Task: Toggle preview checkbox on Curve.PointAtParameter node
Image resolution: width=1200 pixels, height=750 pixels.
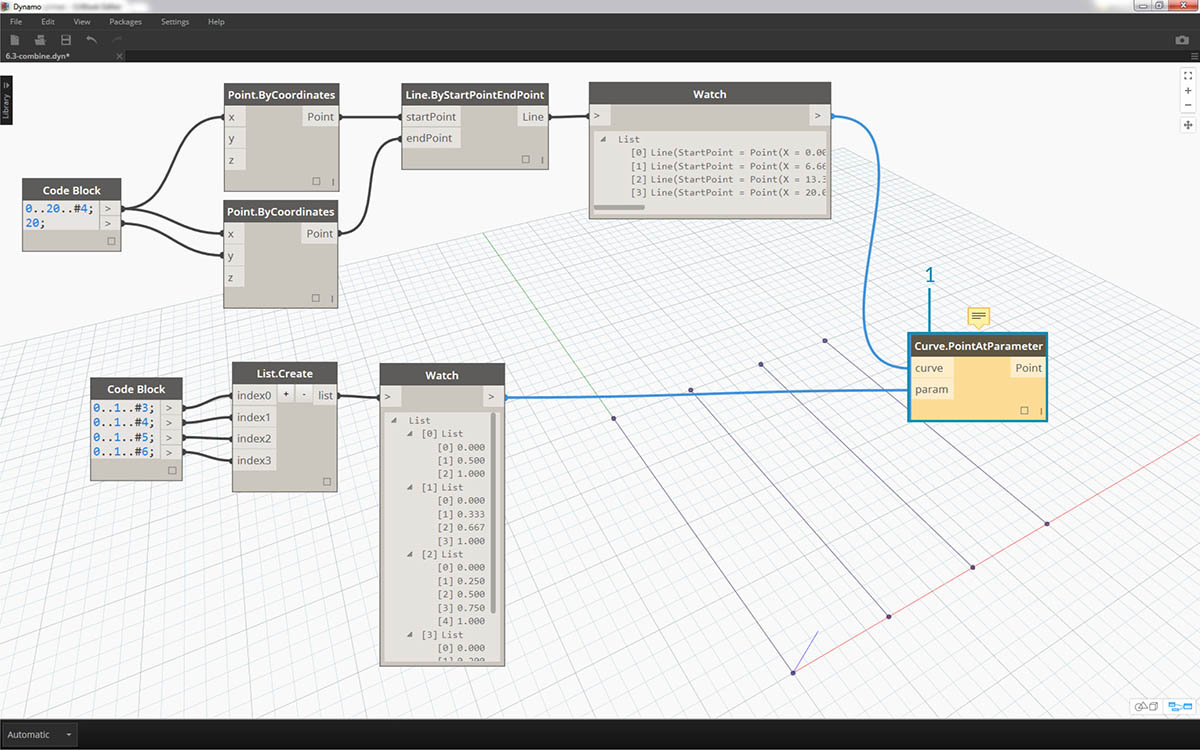Action: [x=1024, y=411]
